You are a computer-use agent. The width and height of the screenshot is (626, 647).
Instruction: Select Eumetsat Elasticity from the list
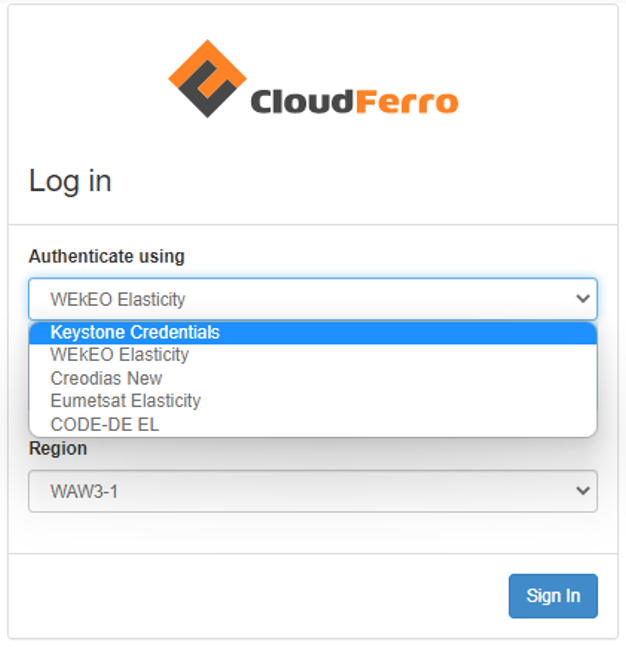point(125,401)
